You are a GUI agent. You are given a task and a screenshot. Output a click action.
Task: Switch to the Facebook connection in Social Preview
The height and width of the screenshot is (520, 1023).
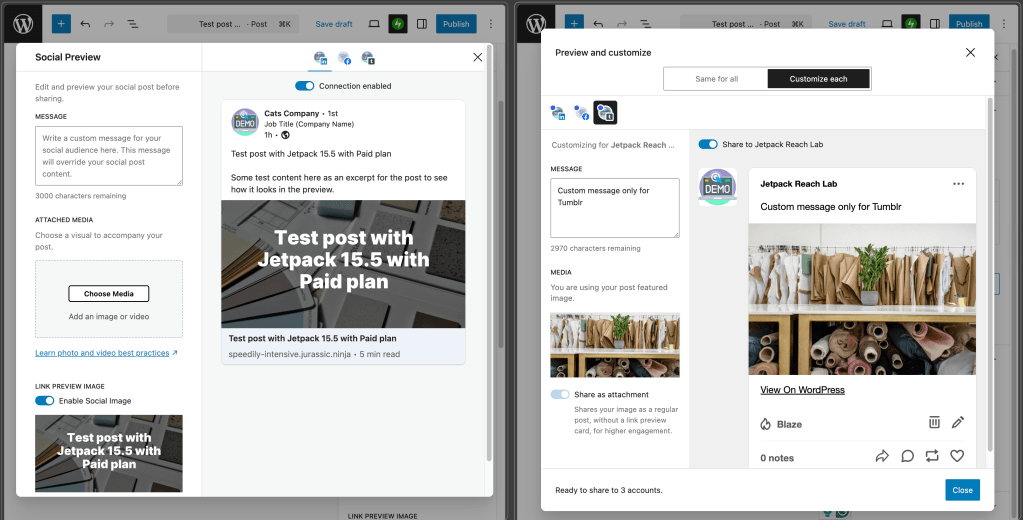(x=344, y=59)
